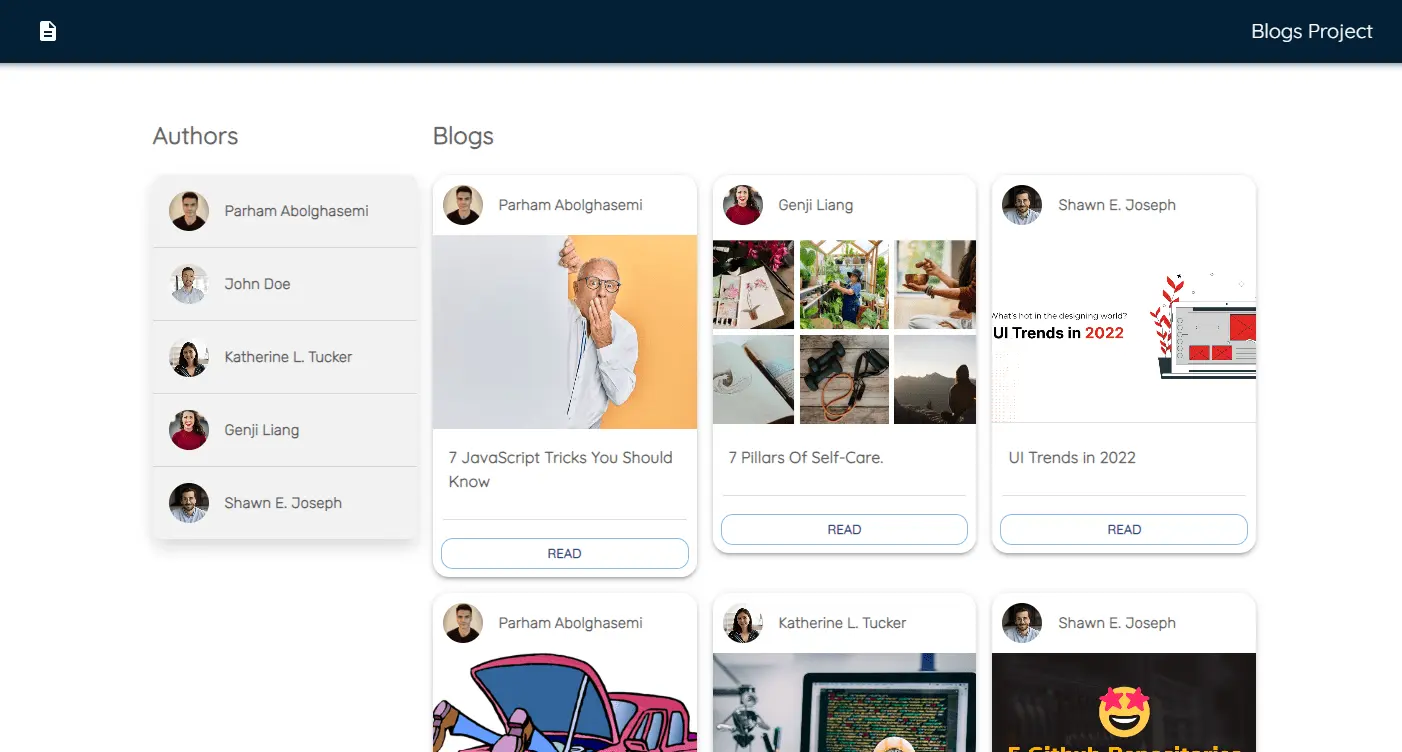Open John Doe's avatar in the Authors list

189,284
